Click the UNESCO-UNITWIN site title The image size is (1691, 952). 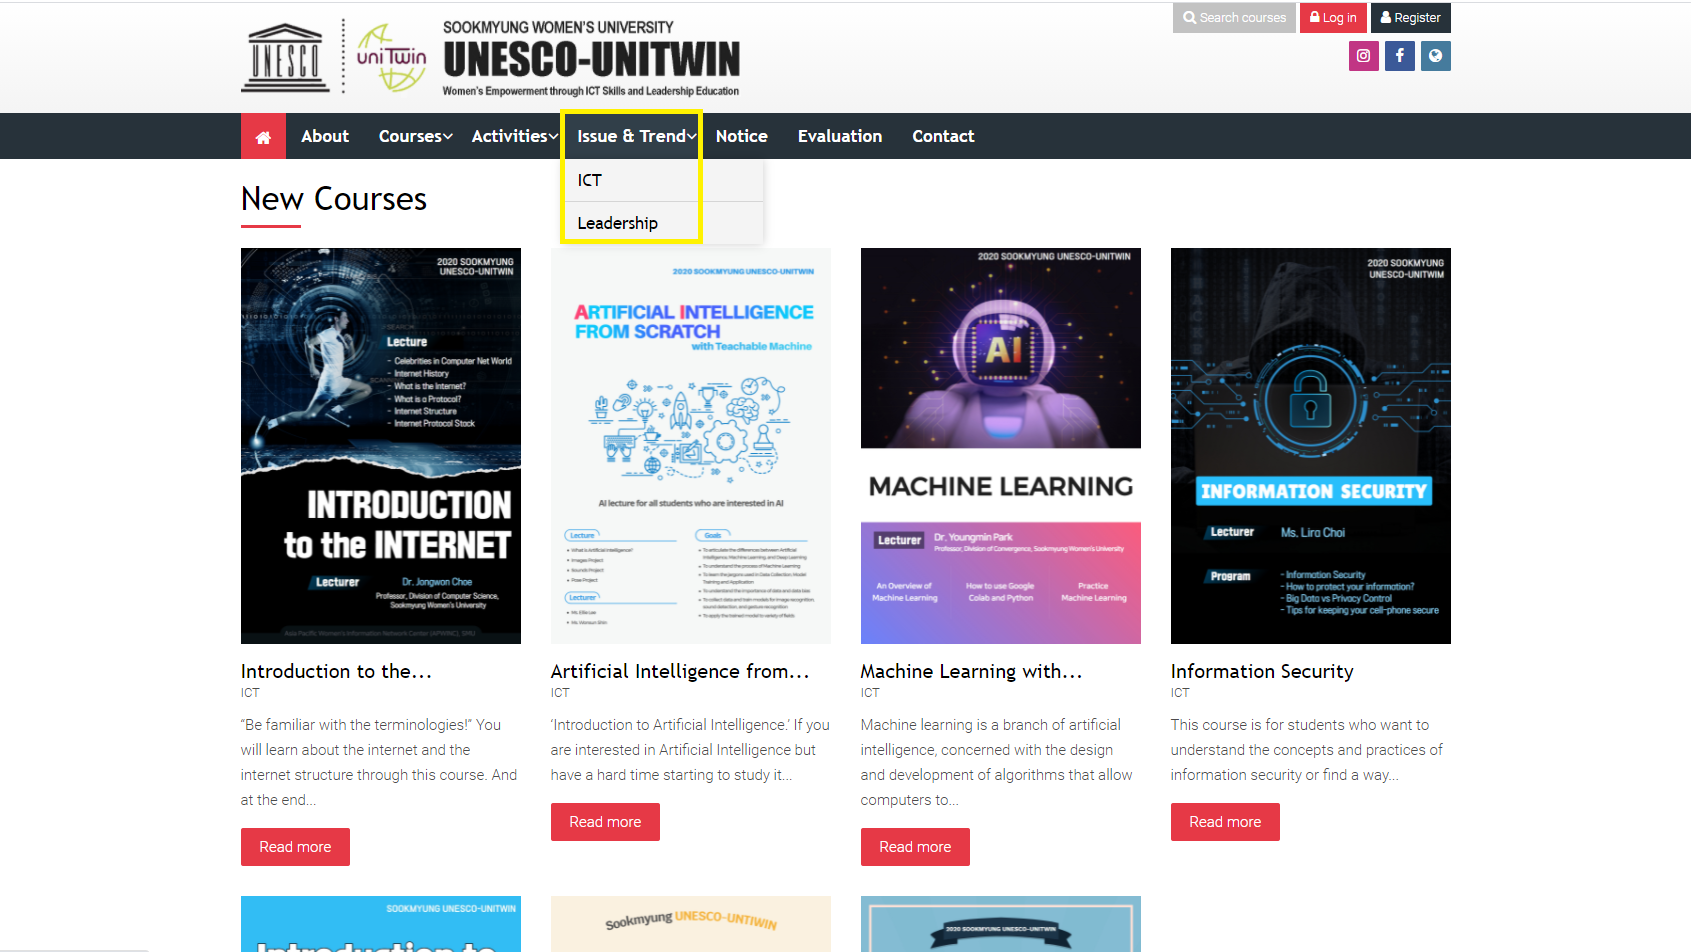point(591,59)
